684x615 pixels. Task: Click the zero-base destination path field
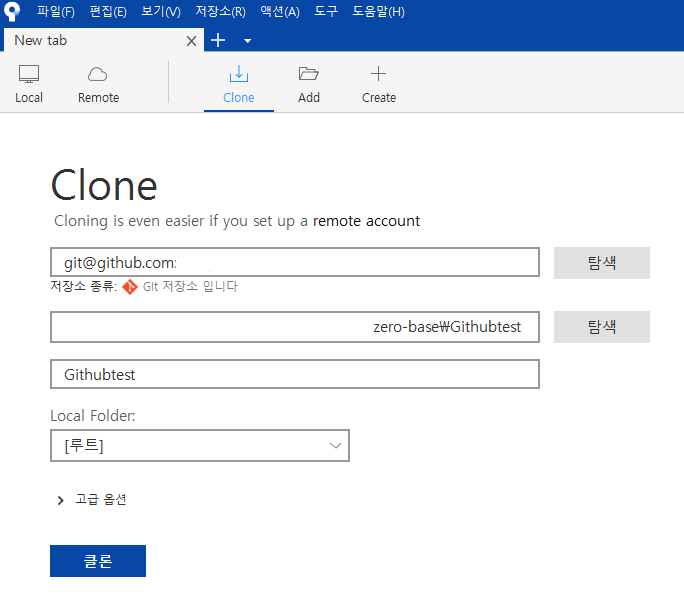[x=295, y=327]
